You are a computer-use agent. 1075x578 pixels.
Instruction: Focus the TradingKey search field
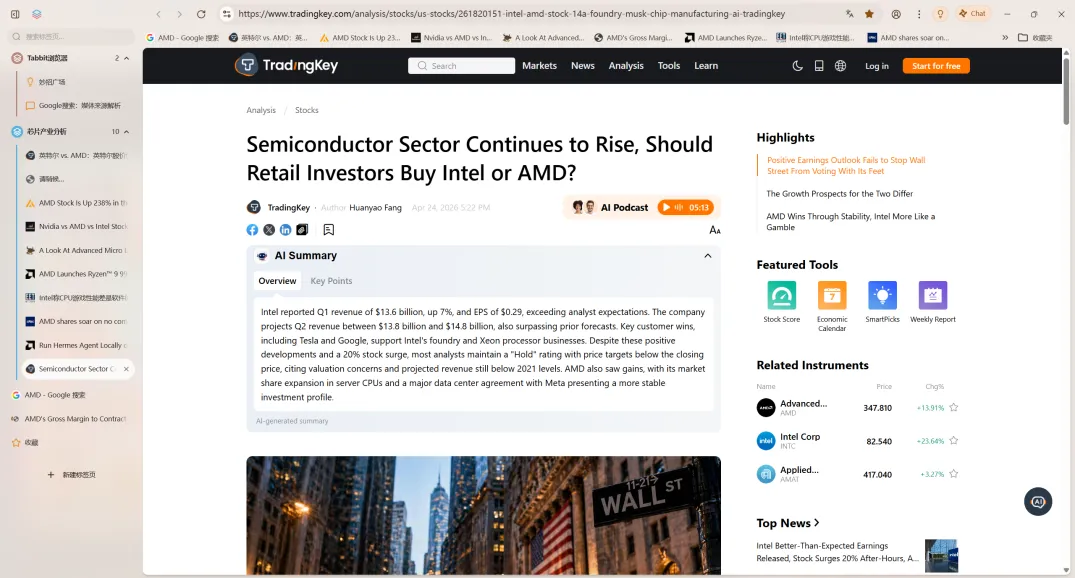click(461, 66)
